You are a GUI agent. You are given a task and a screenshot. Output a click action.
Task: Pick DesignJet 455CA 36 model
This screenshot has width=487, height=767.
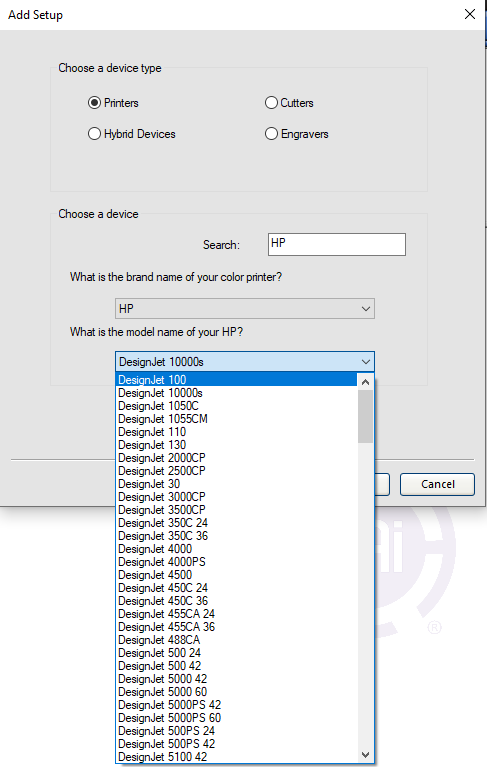pos(237,627)
